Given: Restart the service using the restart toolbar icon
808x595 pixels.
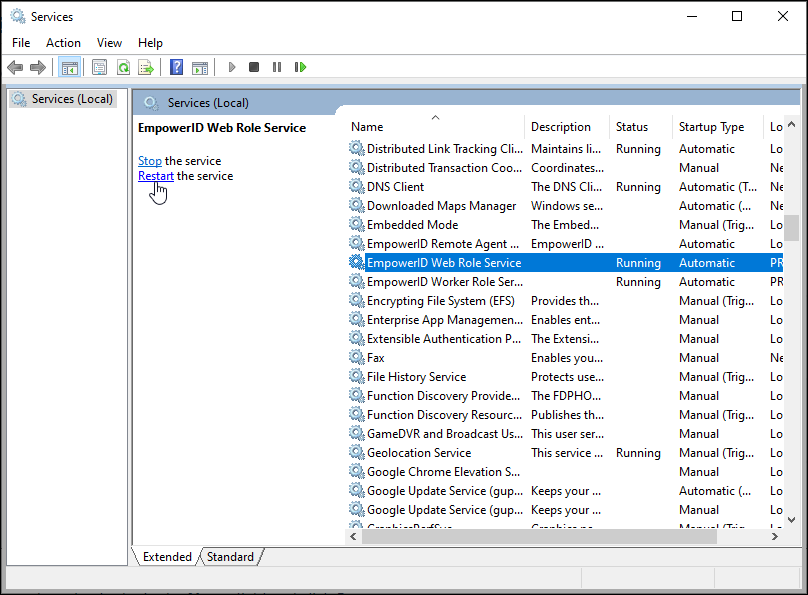Looking at the screenshot, I should (x=300, y=67).
